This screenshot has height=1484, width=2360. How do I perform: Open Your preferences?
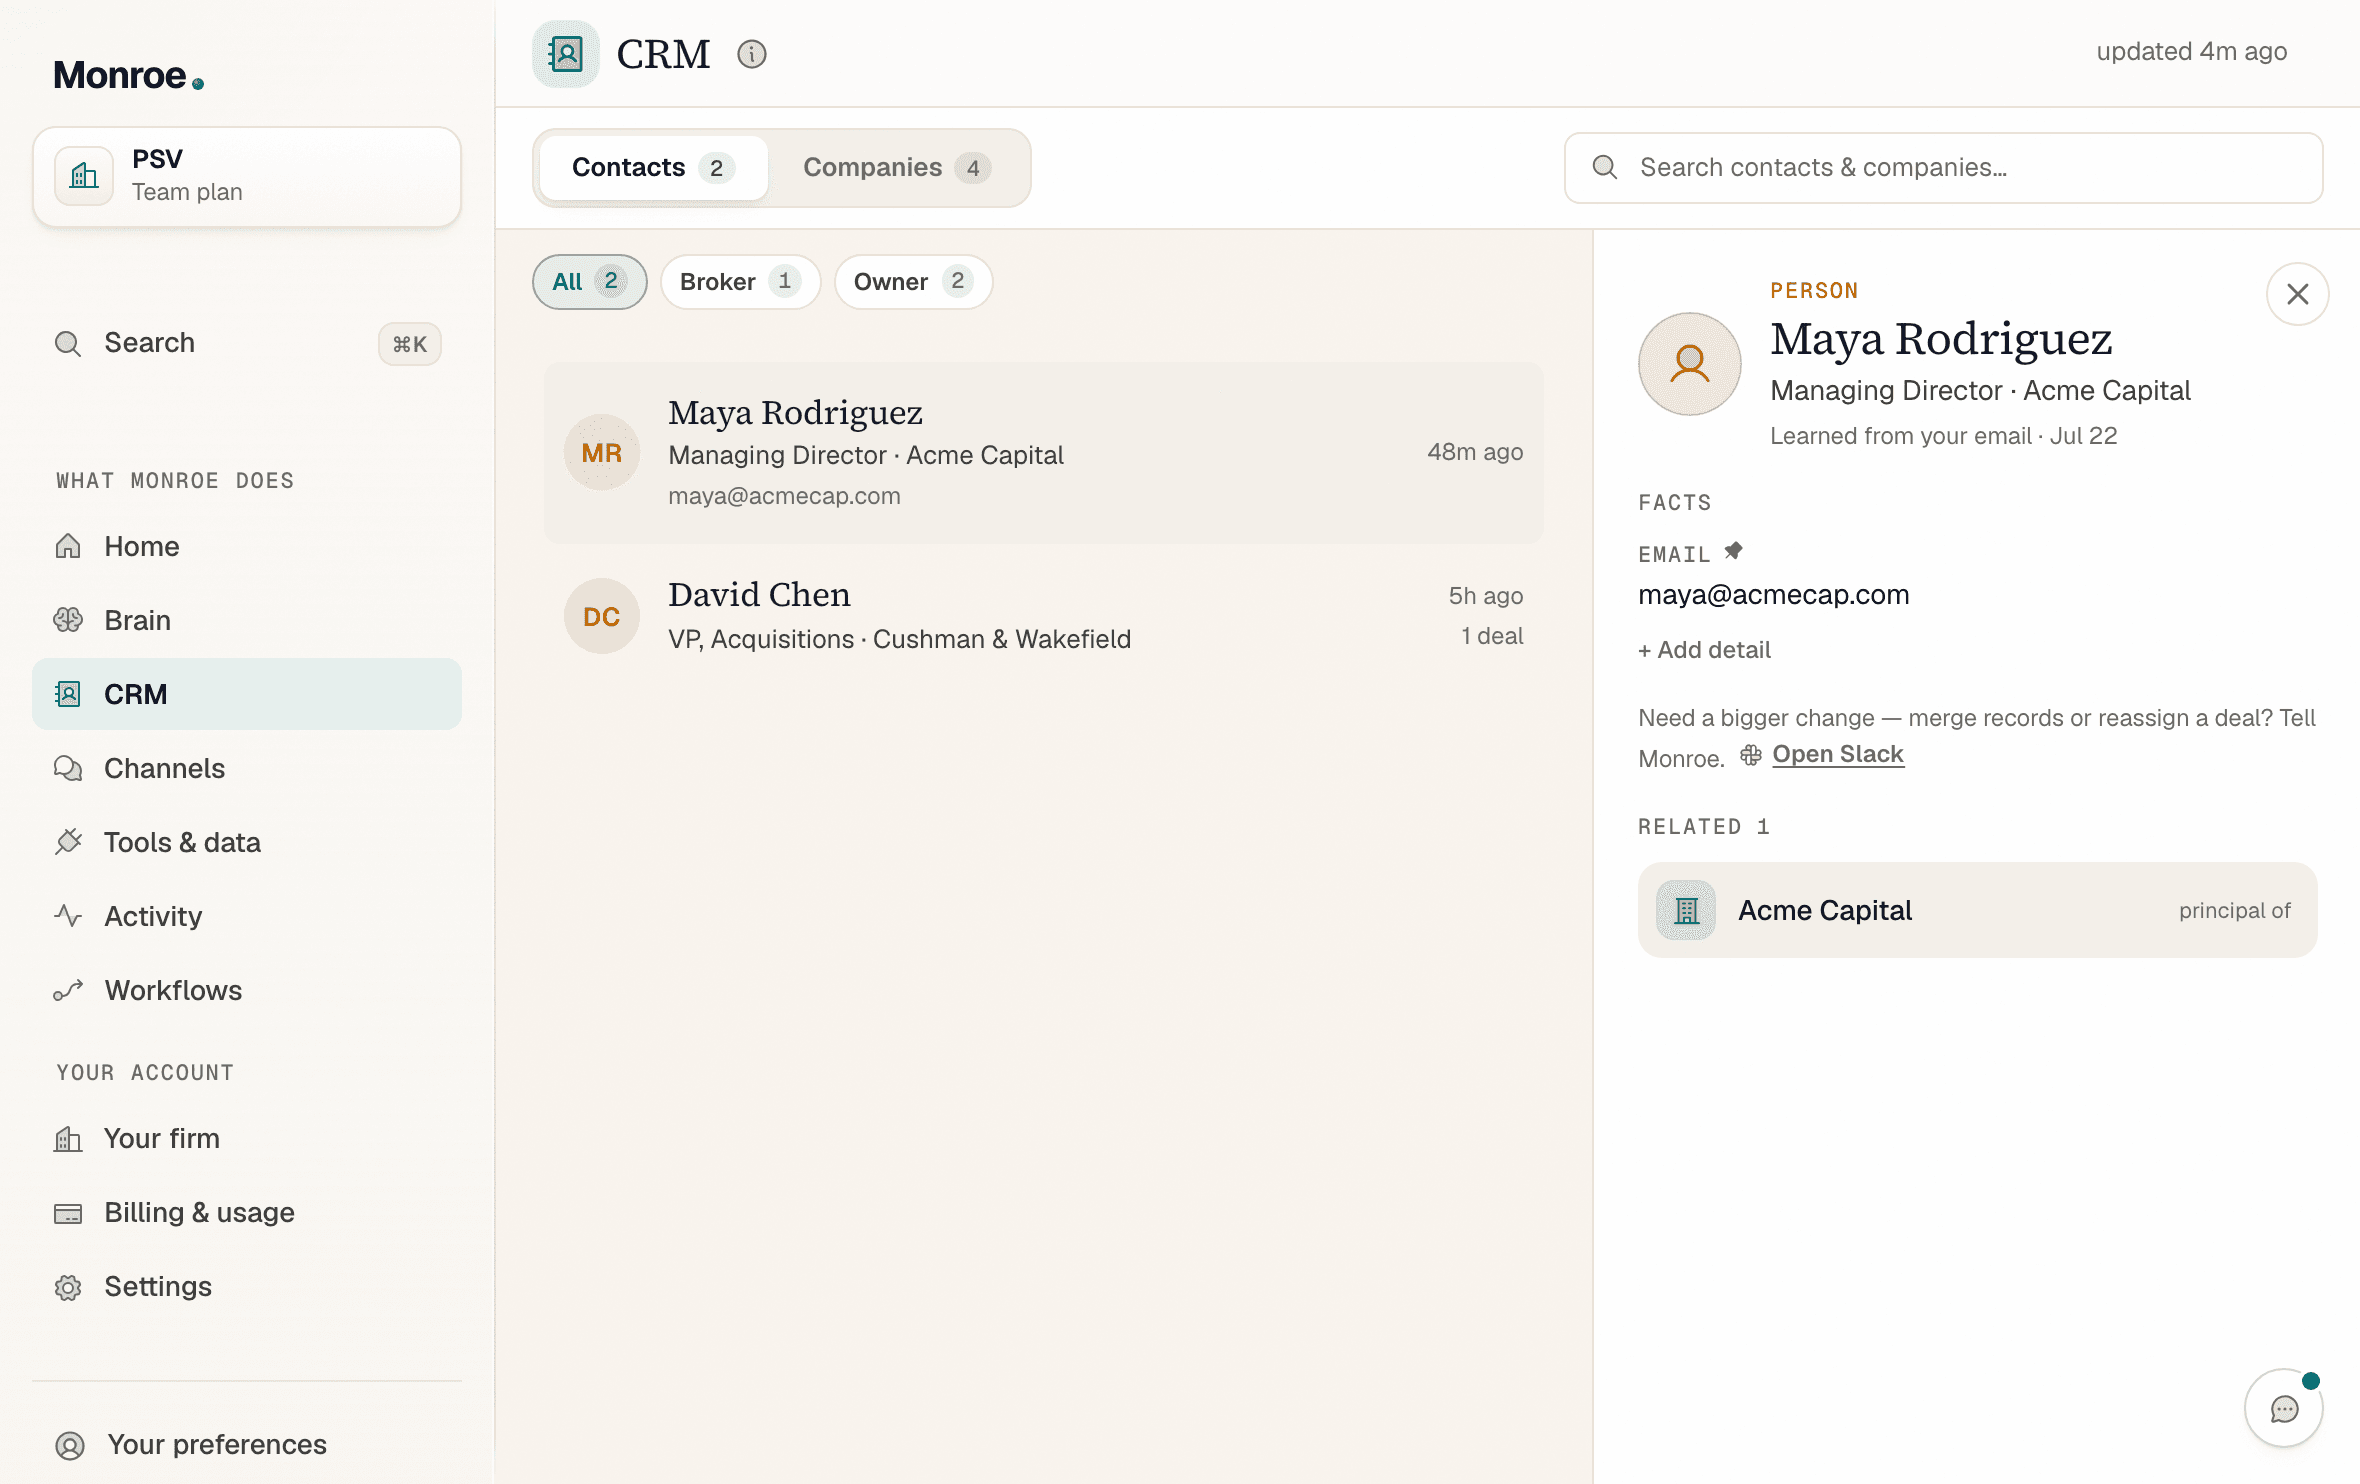point(247,1445)
